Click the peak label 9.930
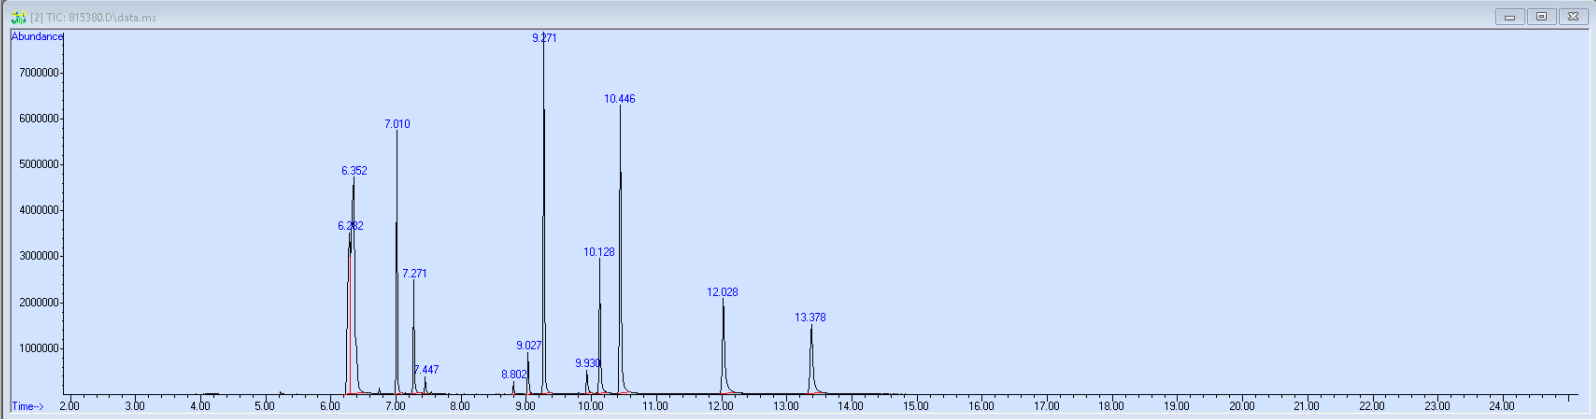This screenshot has height=419, width=1596. click(x=588, y=363)
